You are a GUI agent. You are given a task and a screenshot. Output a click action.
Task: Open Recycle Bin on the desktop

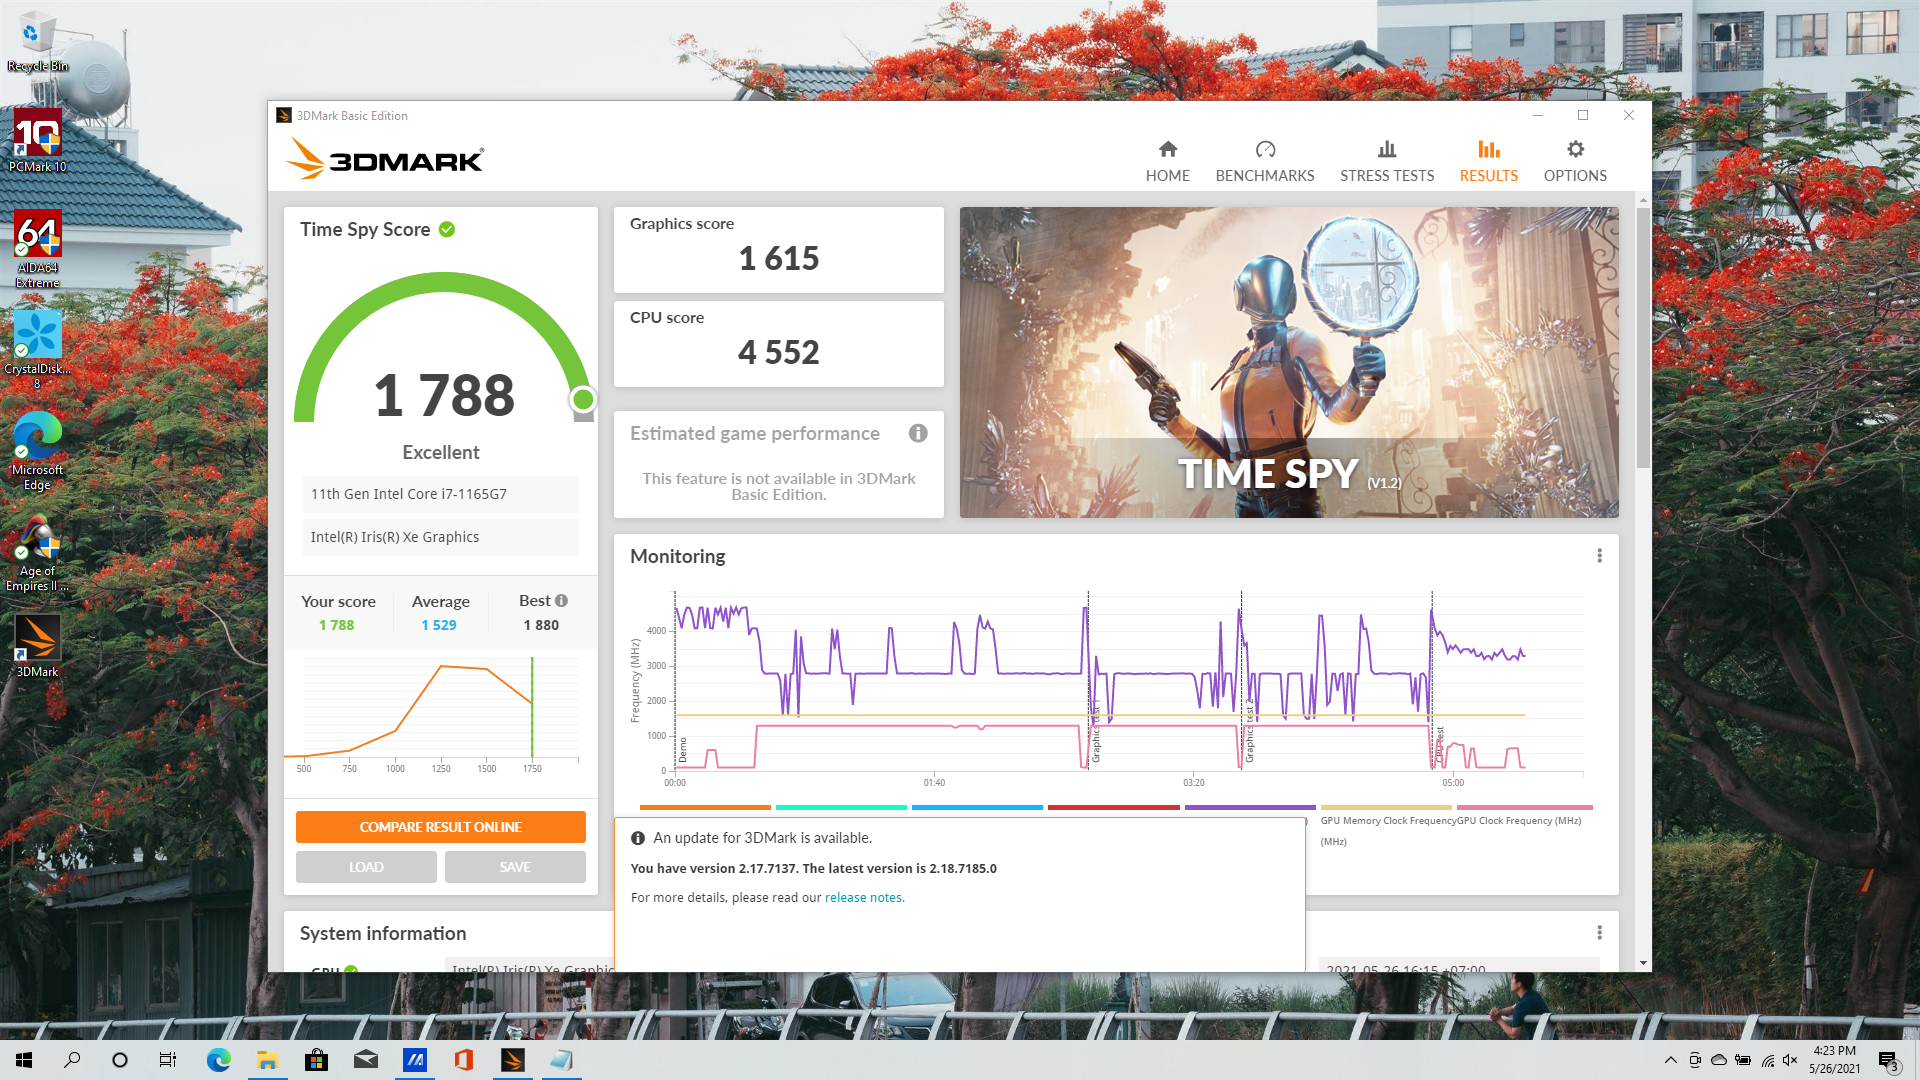[x=37, y=42]
